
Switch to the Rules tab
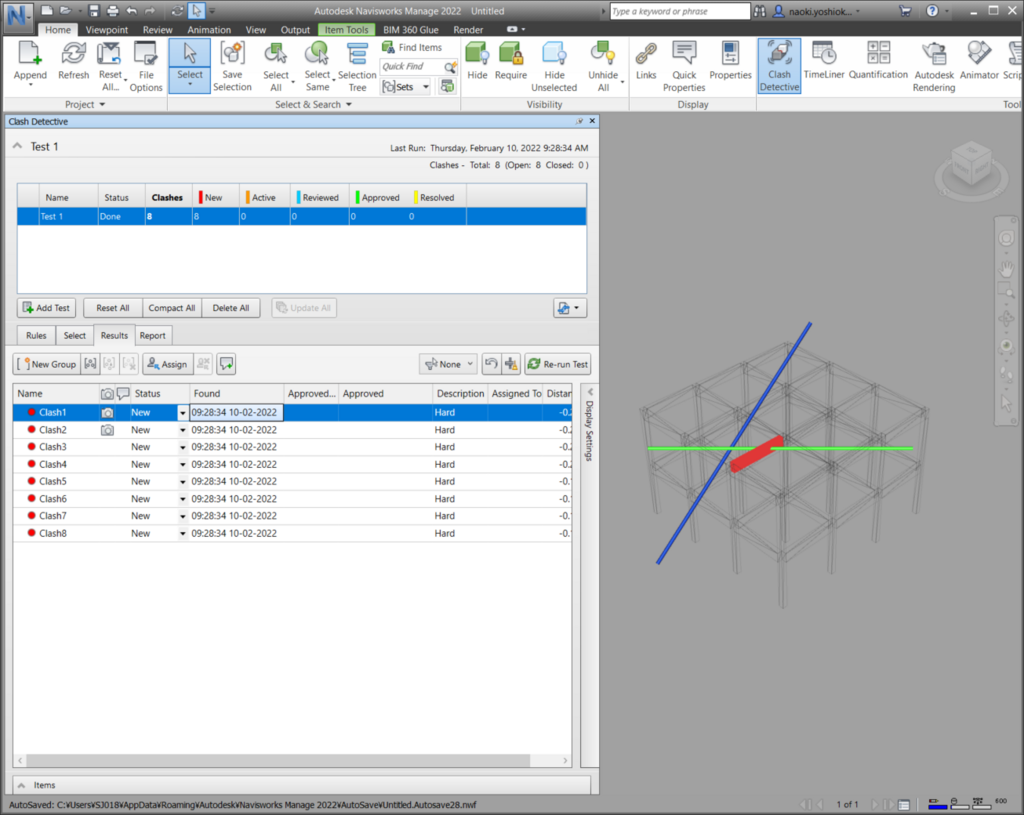coord(36,335)
